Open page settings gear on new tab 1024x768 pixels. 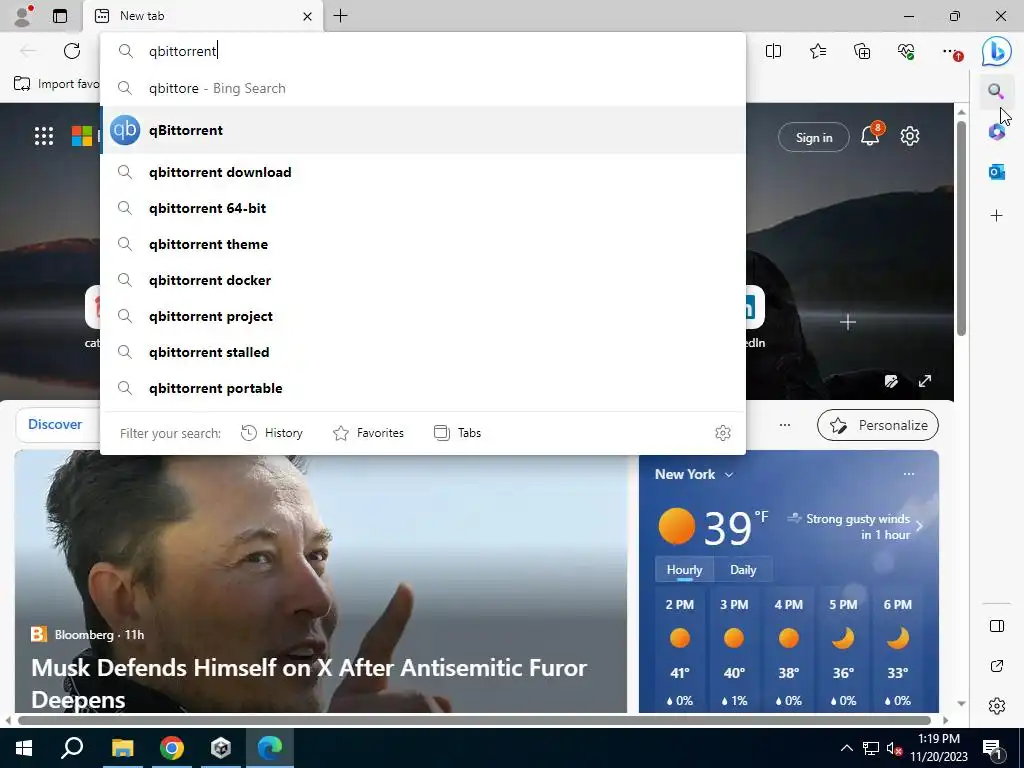910,136
